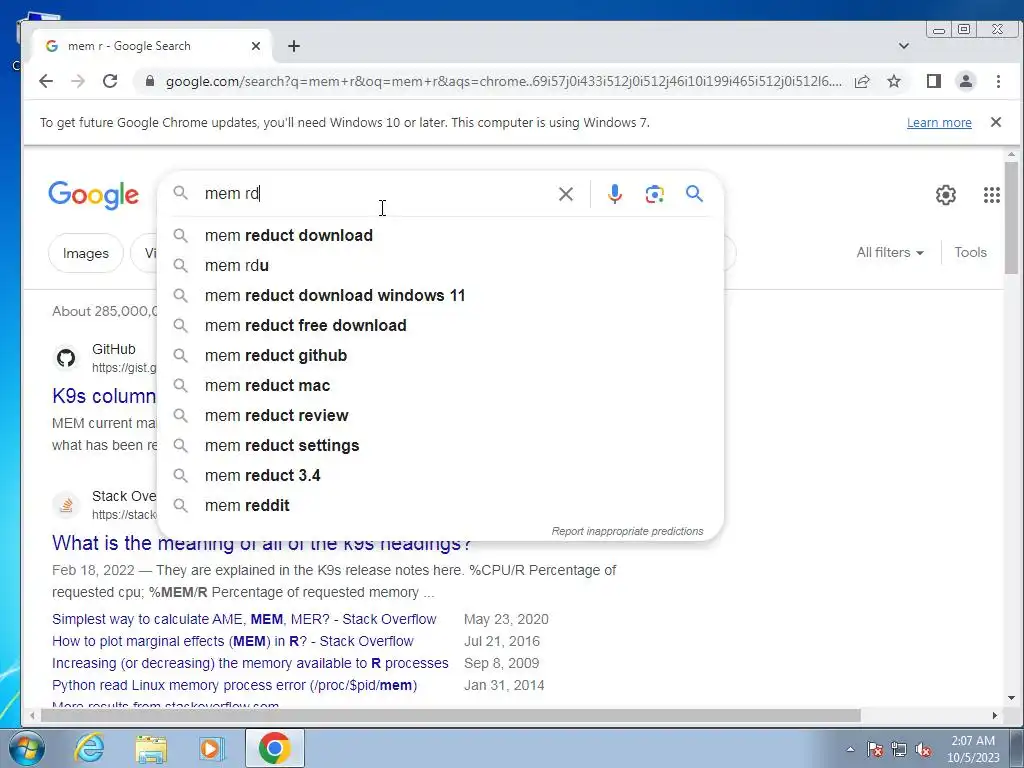1024x768 pixels.
Task: Choose the 'mem reddit' suggestion
Action: pyautogui.click(x=441, y=505)
